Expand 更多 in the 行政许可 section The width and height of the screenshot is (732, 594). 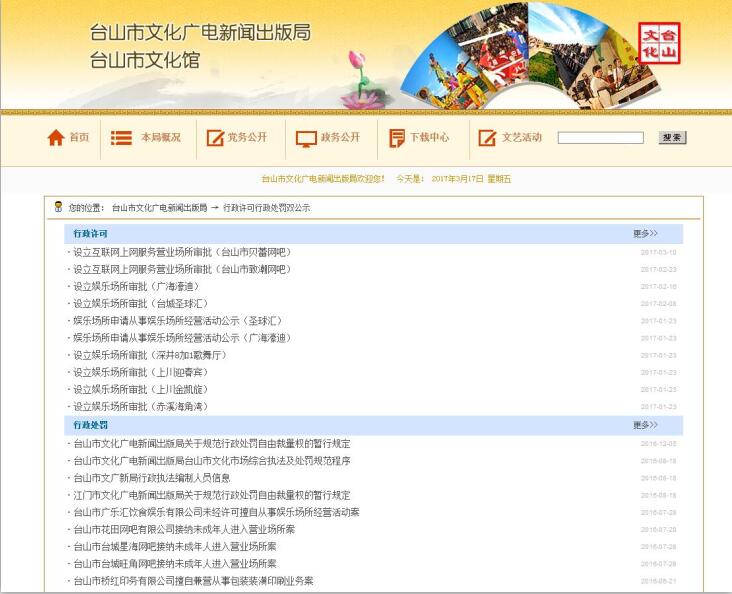click(x=645, y=234)
